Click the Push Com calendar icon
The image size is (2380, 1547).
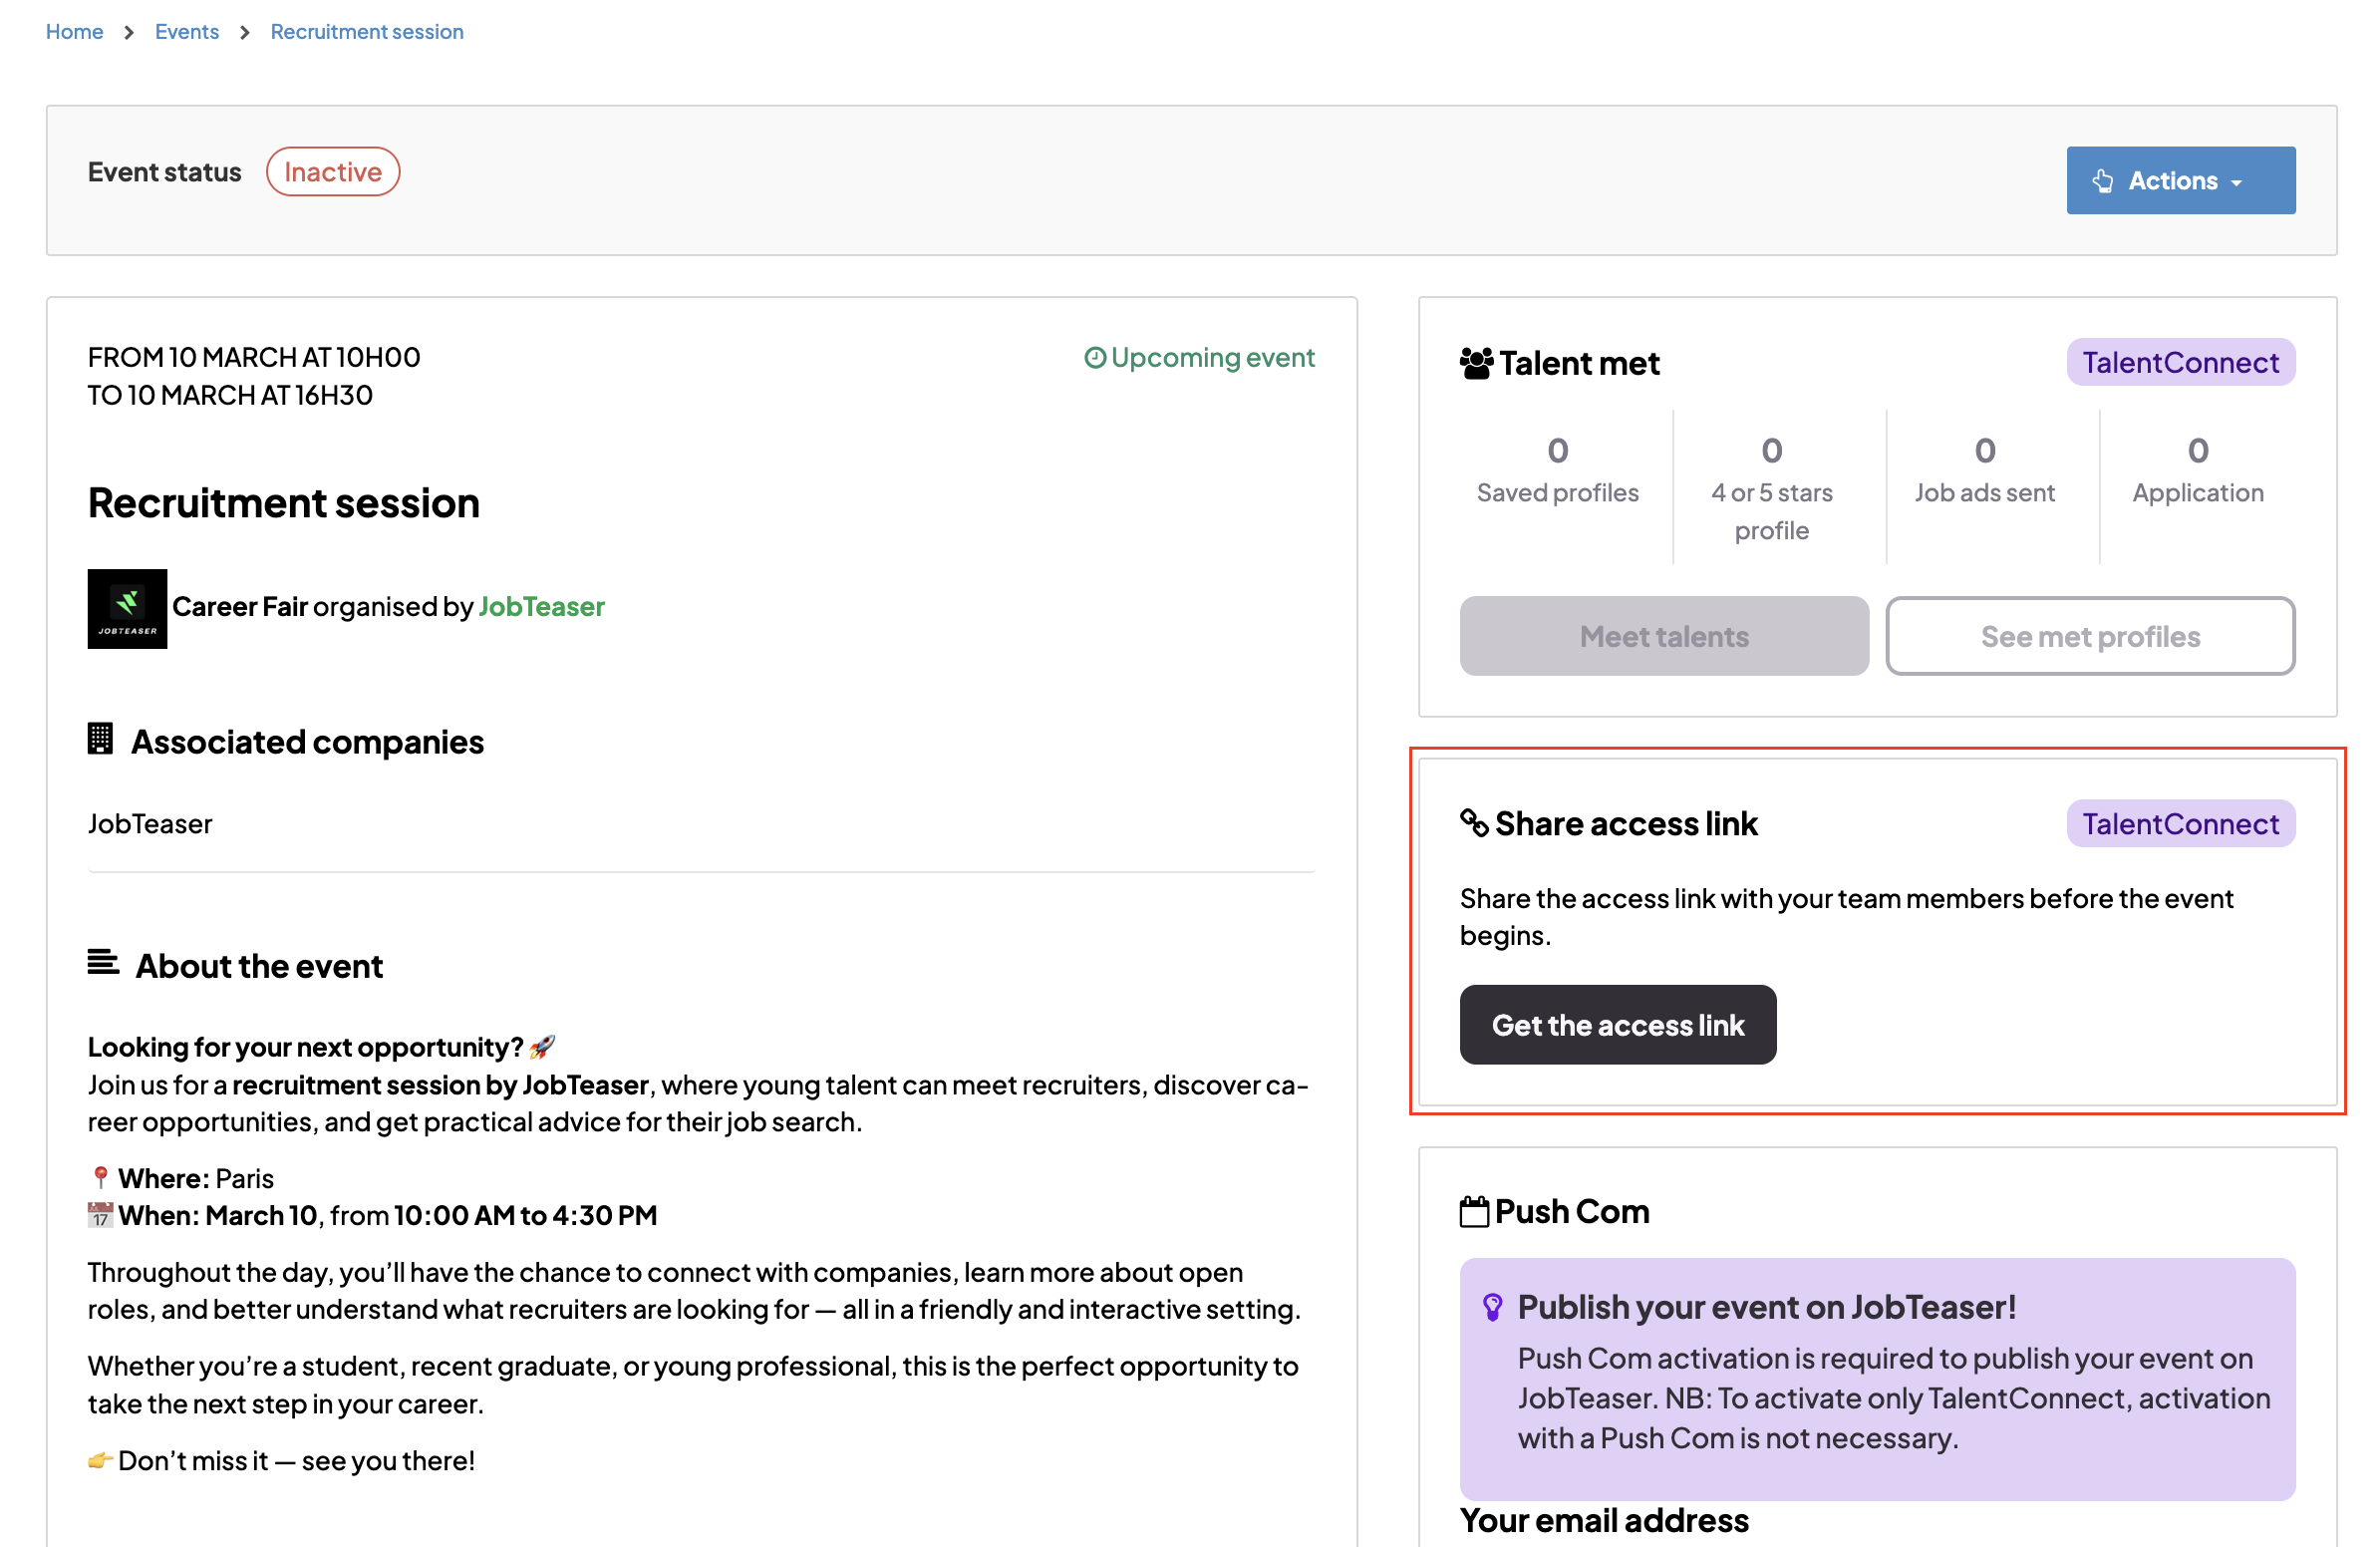coord(1474,1212)
